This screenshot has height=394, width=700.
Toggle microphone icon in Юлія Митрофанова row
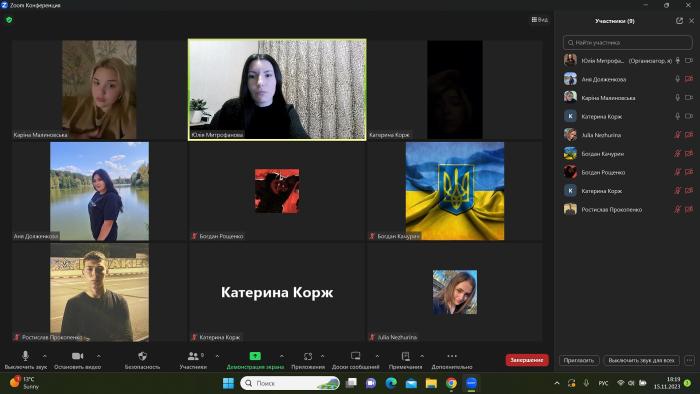(678, 60)
